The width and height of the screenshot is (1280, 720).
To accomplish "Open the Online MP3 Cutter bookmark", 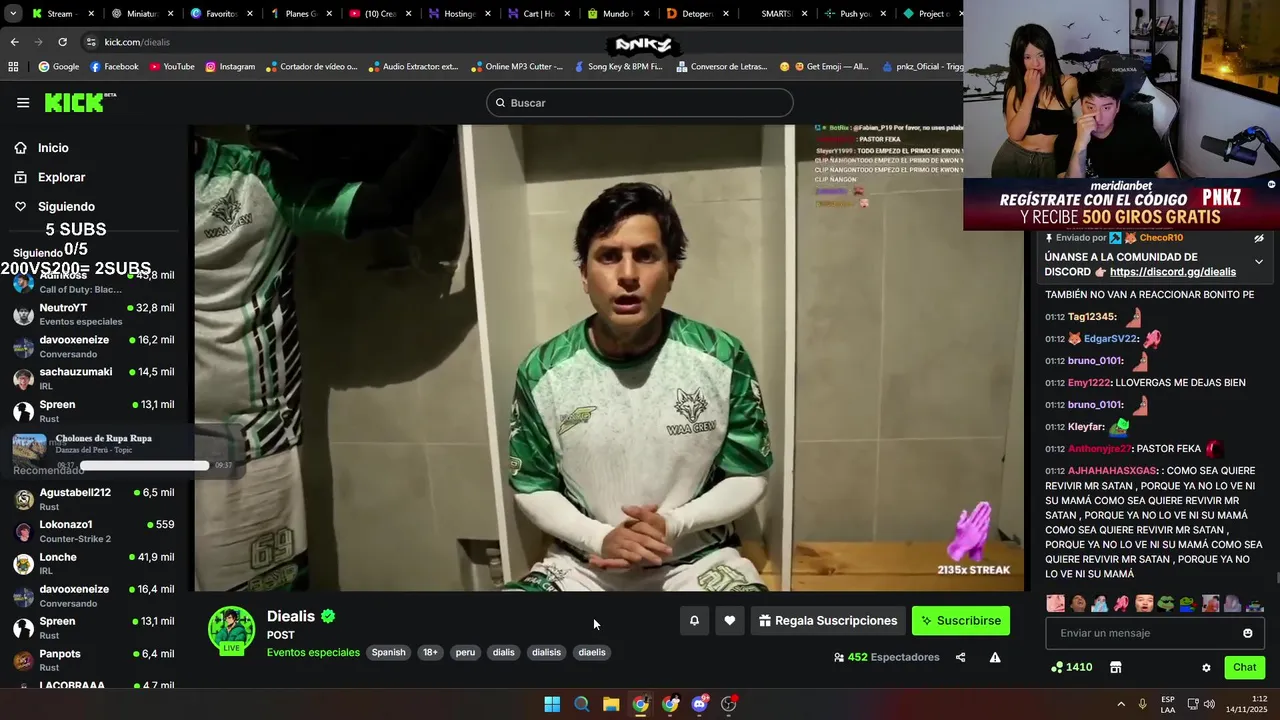I will tap(516, 67).
